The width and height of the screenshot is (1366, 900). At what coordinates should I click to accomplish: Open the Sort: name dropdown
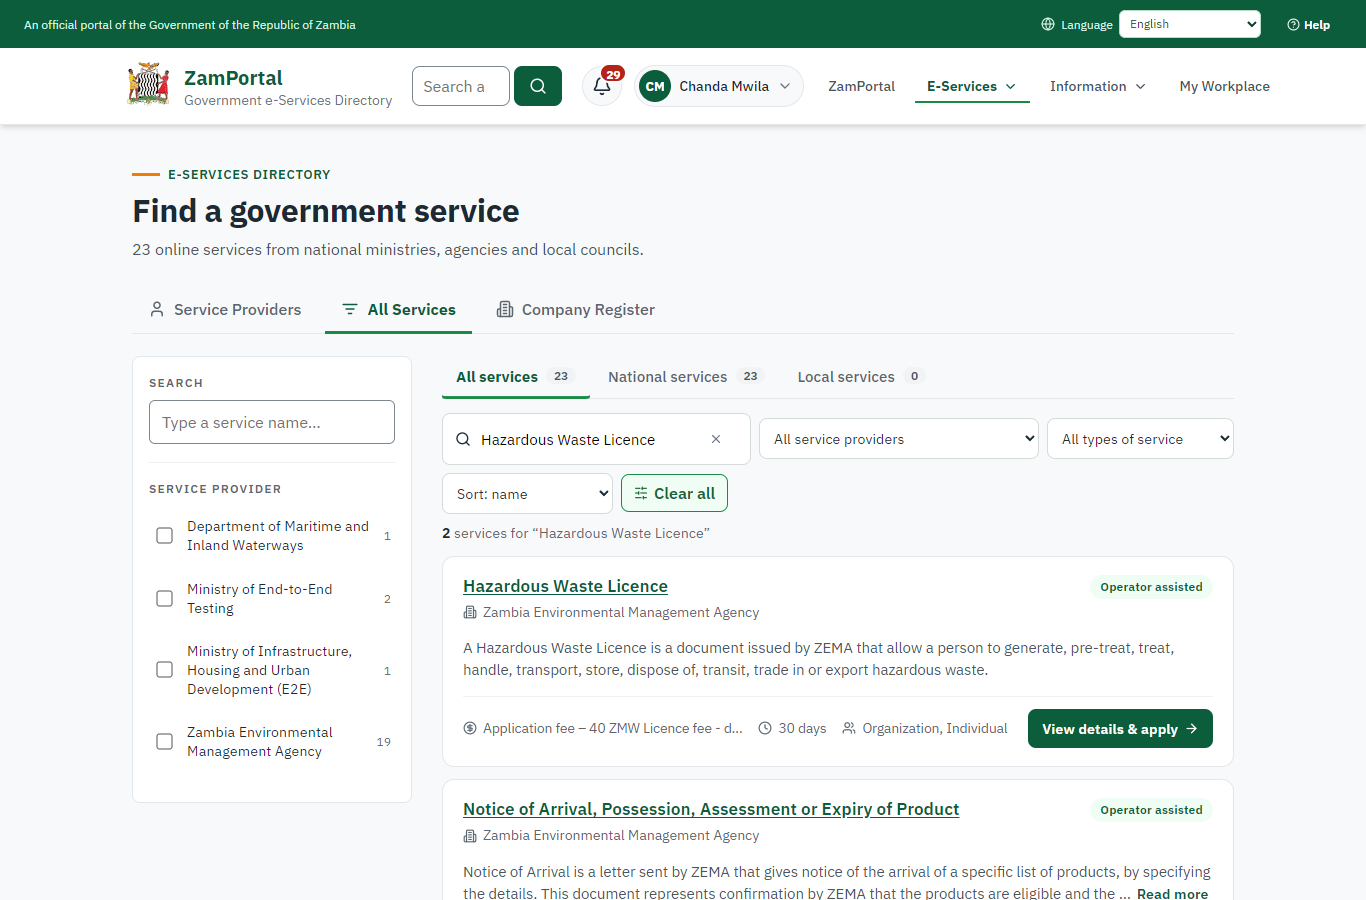[x=527, y=494]
